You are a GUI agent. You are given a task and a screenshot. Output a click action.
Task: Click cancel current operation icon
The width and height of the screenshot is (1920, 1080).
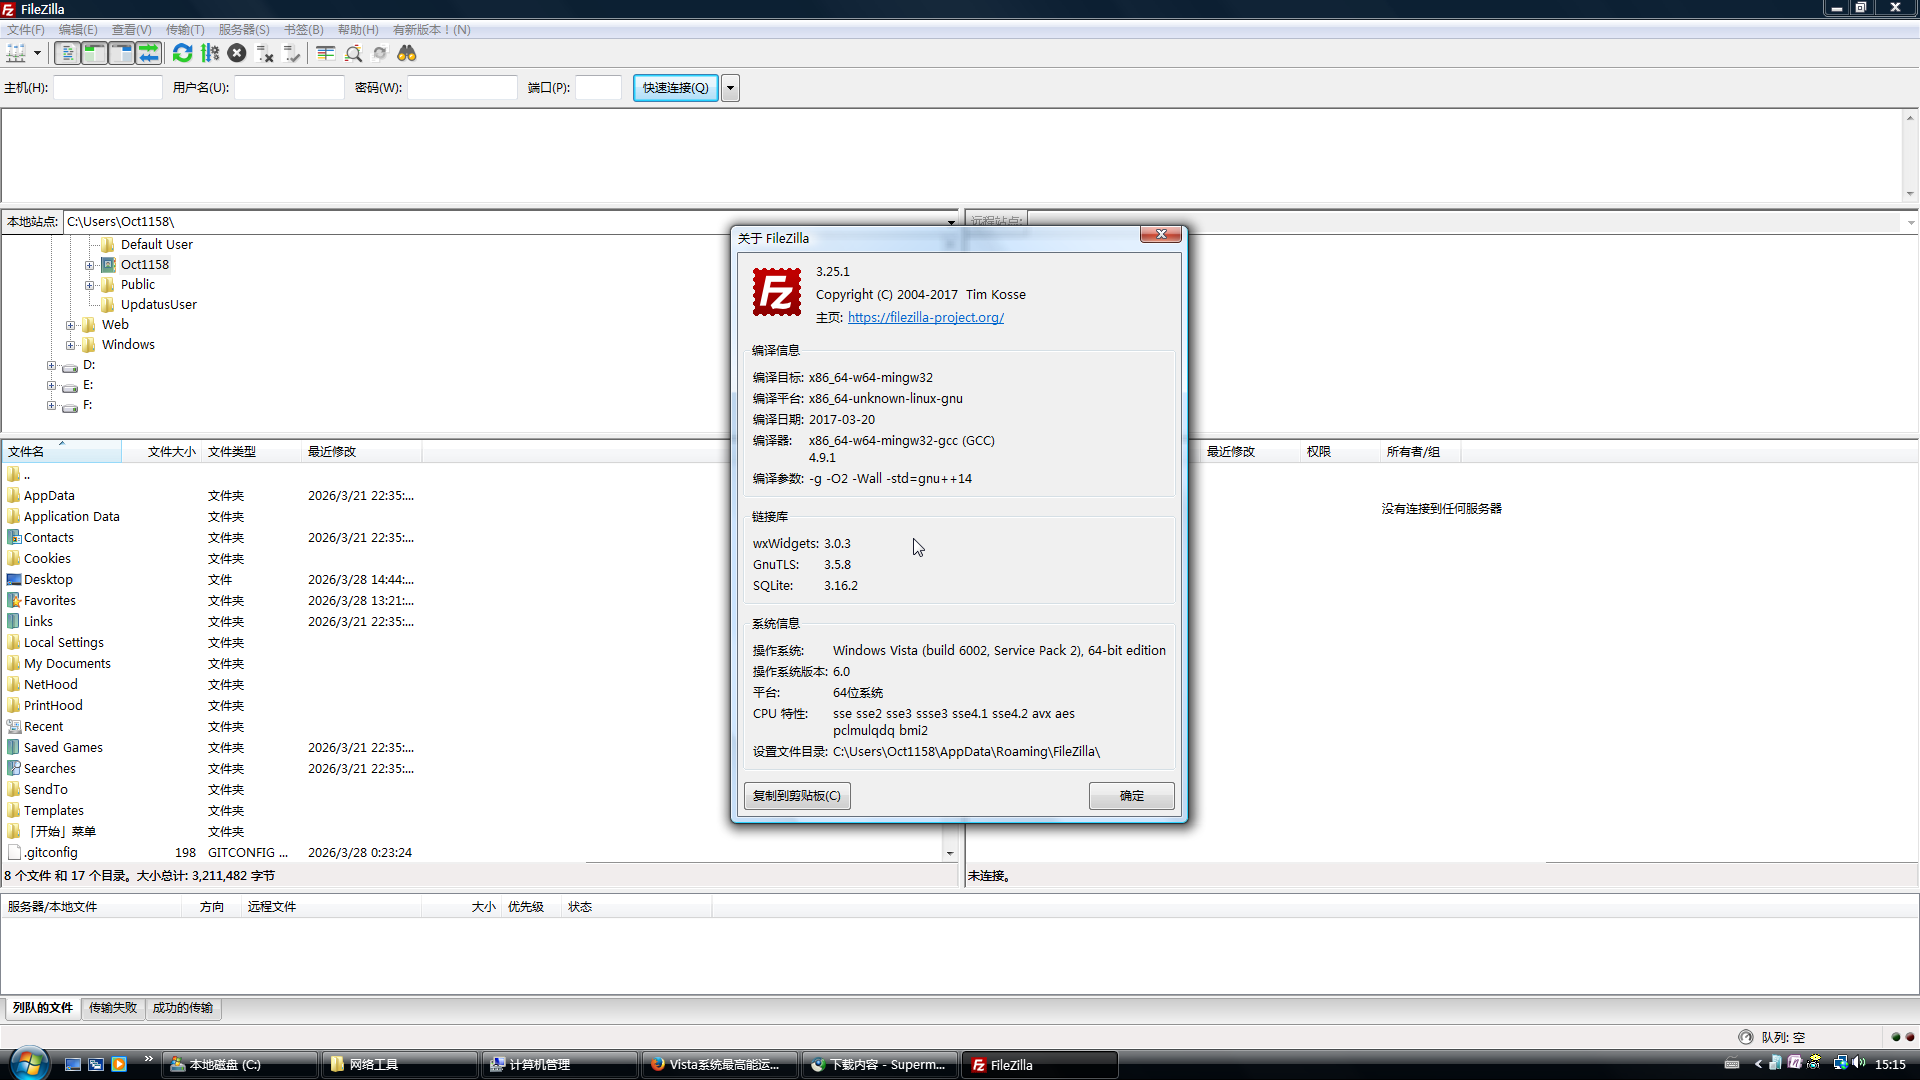[x=237, y=54]
